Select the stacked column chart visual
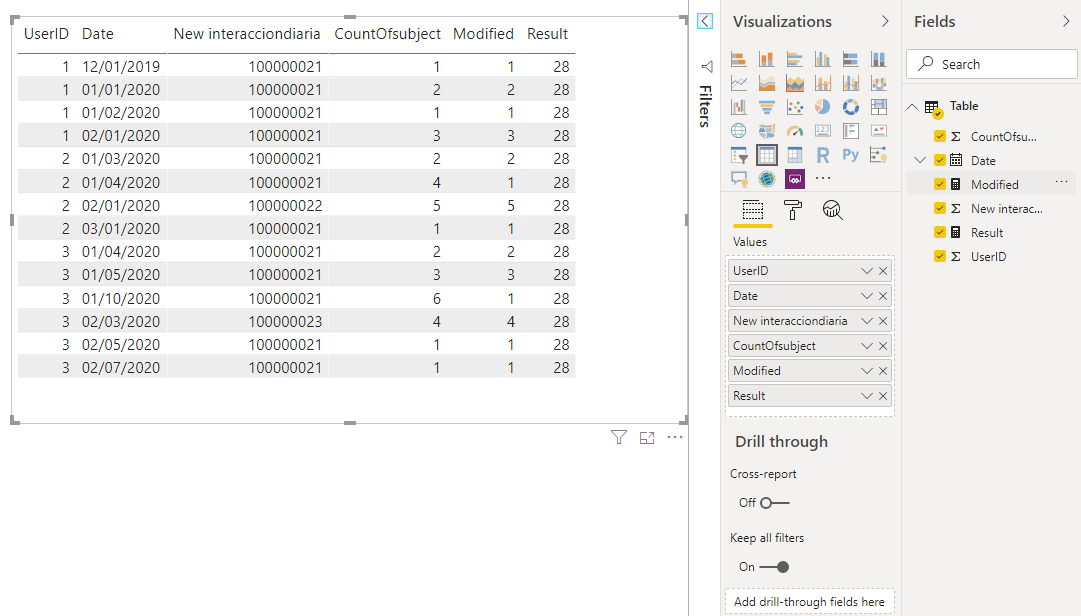This screenshot has width=1081, height=616. [x=767, y=59]
